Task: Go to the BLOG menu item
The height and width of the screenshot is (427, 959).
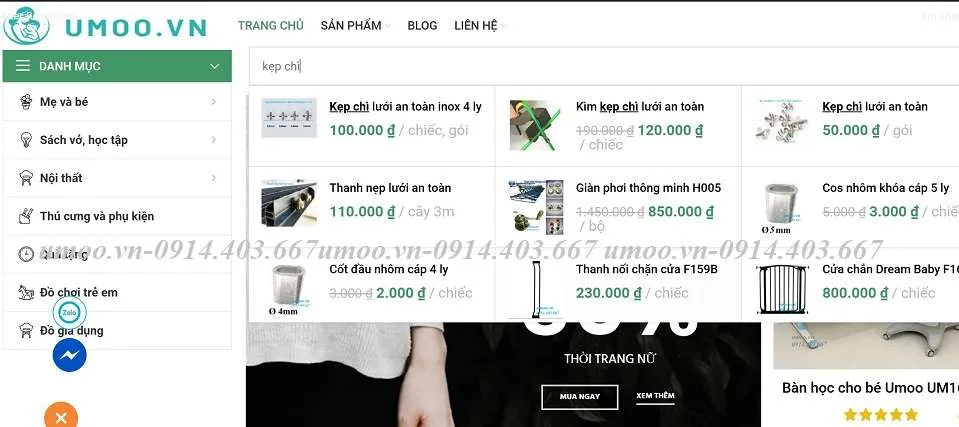Action: (422, 26)
